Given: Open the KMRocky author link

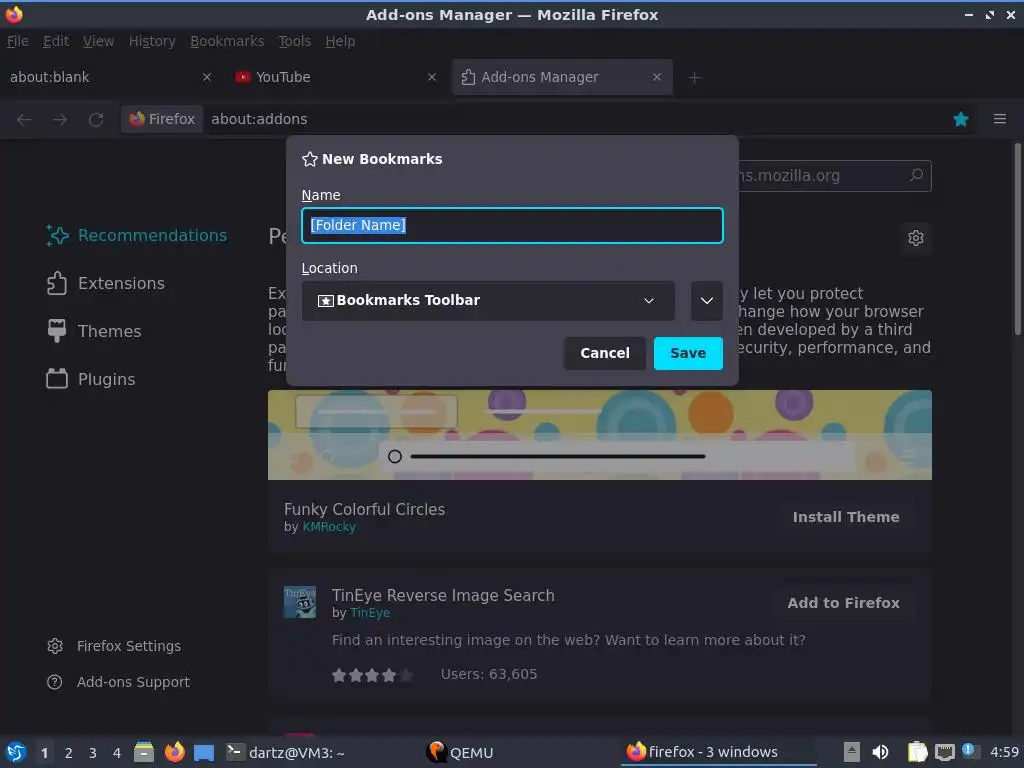Looking at the screenshot, I should (x=329, y=527).
